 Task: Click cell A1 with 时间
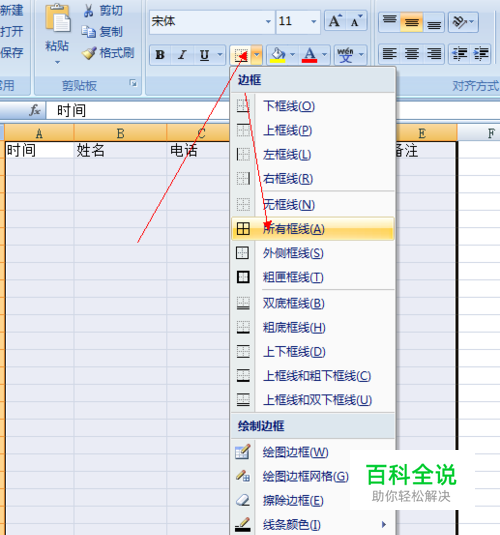click(39, 150)
